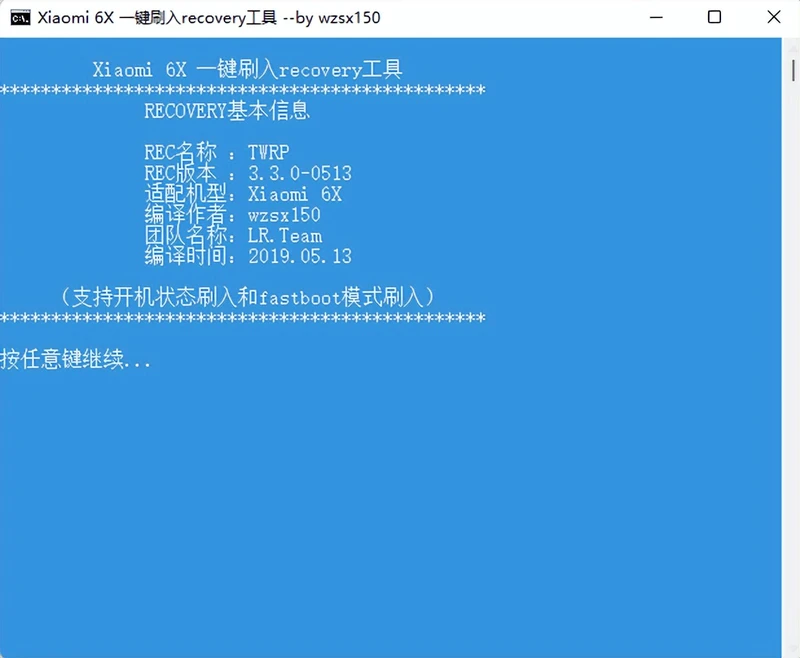Click the '按任意键继续...' prompt
This screenshot has width=800, height=658.
click(76, 359)
